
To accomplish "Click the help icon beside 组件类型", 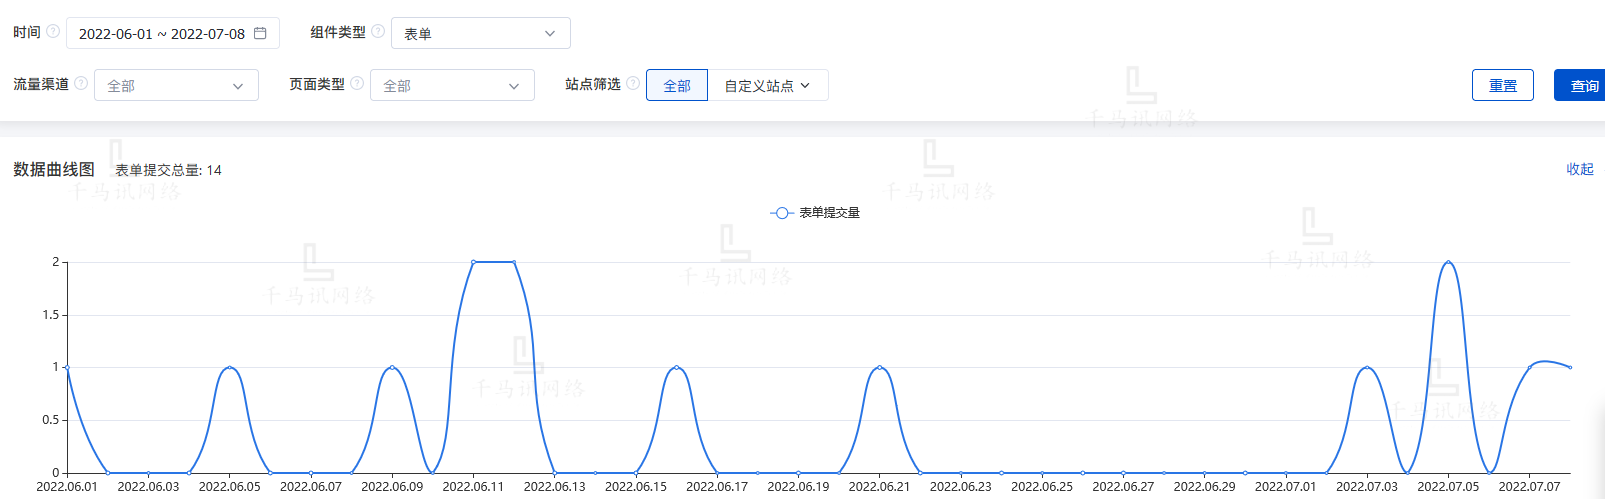I will pos(378,32).
